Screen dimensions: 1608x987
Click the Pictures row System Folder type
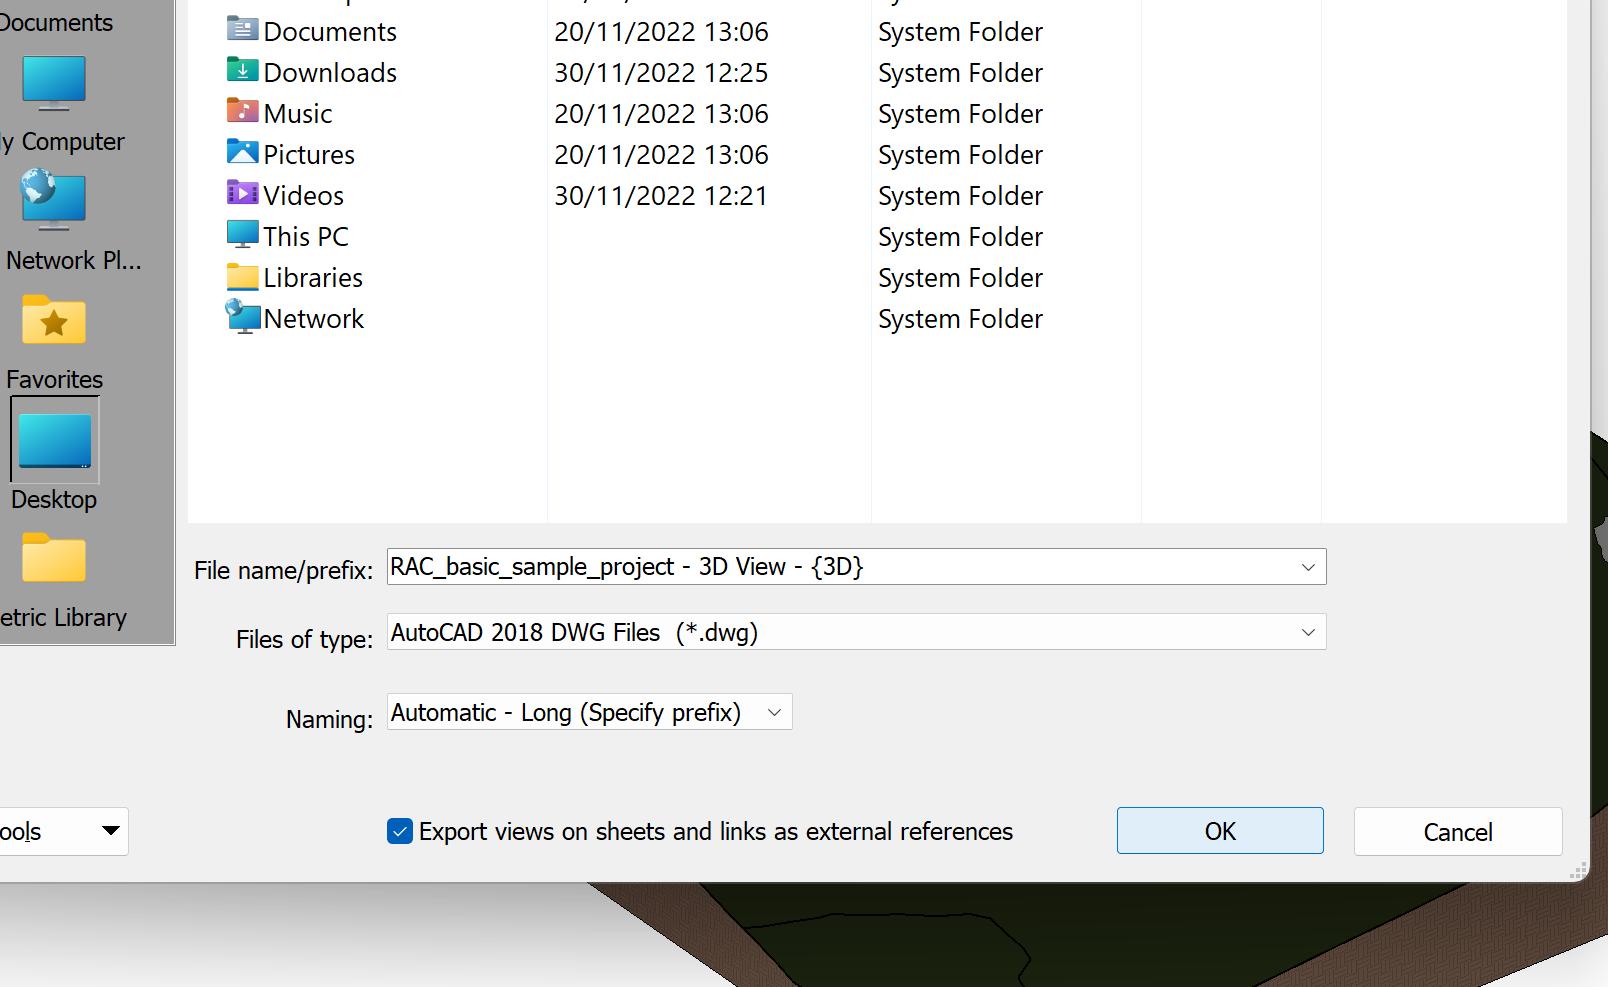pos(960,154)
